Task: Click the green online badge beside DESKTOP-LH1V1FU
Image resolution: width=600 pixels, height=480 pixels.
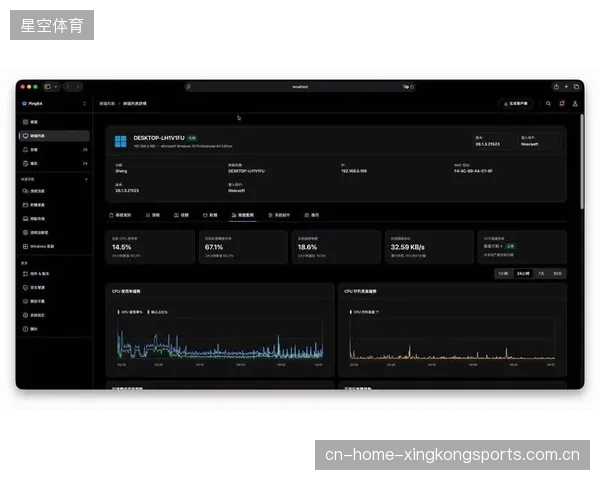Action: click(192, 138)
